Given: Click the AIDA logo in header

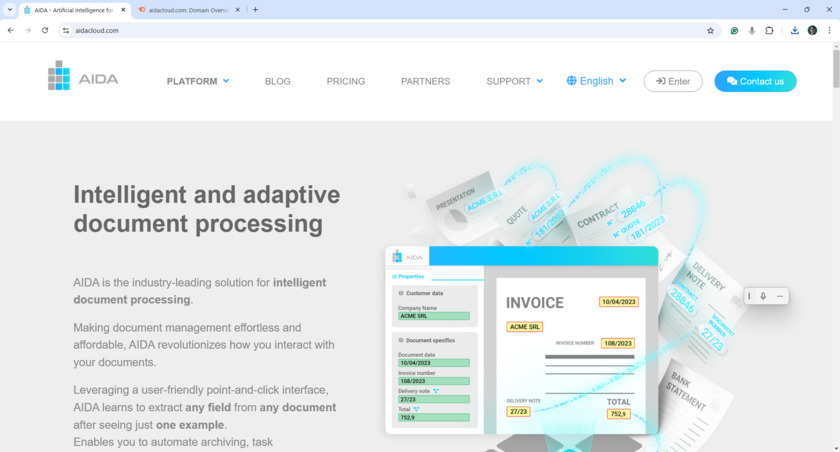Looking at the screenshot, I should click(x=83, y=76).
